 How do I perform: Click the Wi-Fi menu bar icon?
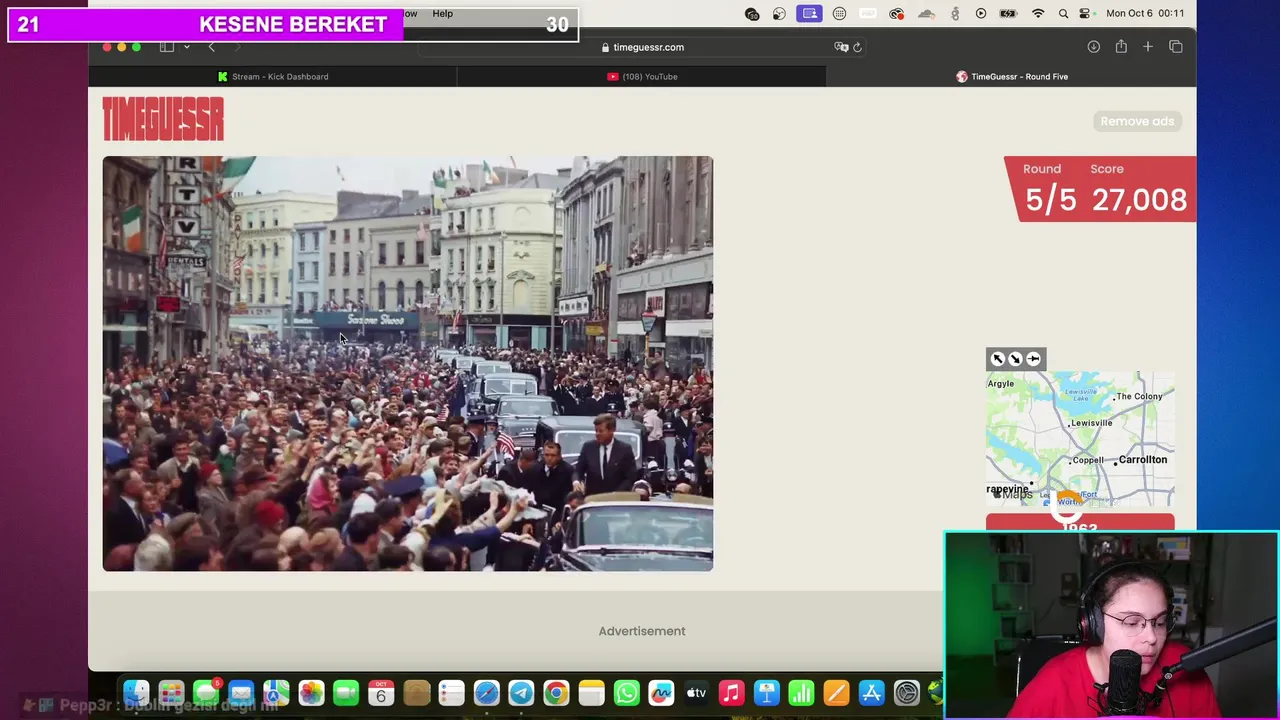[1038, 14]
